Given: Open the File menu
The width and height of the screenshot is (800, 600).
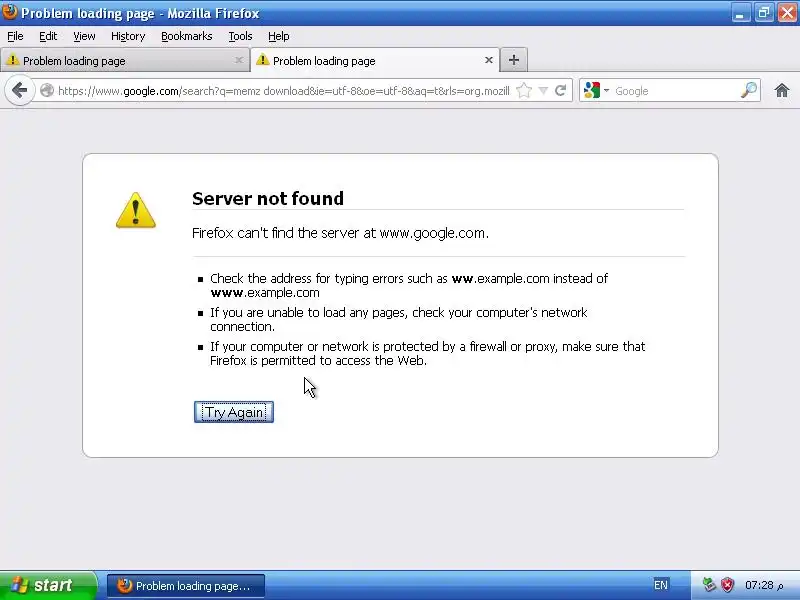Looking at the screenshot, I should tap(15, 36).
